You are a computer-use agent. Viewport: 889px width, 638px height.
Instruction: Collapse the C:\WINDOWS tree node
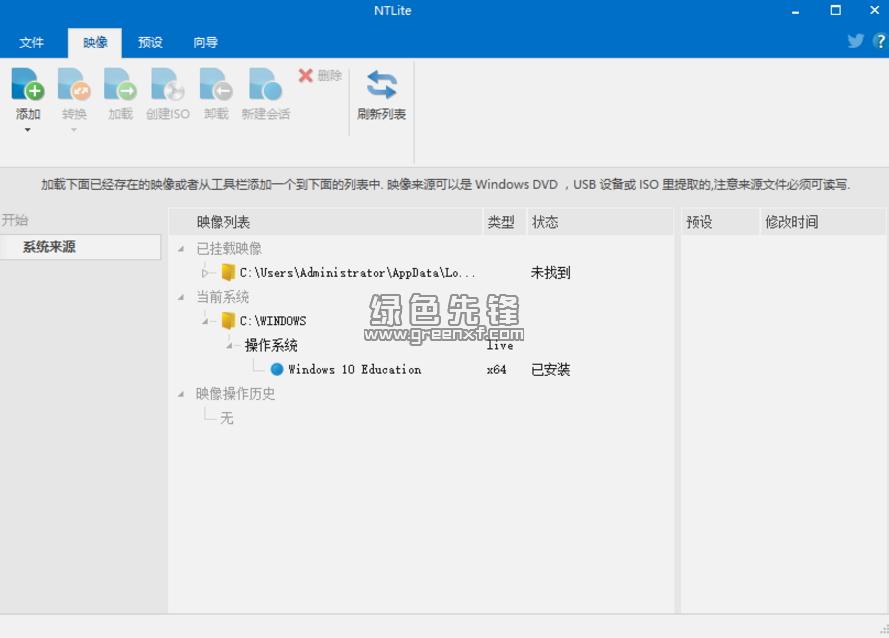tap(205, 321)
